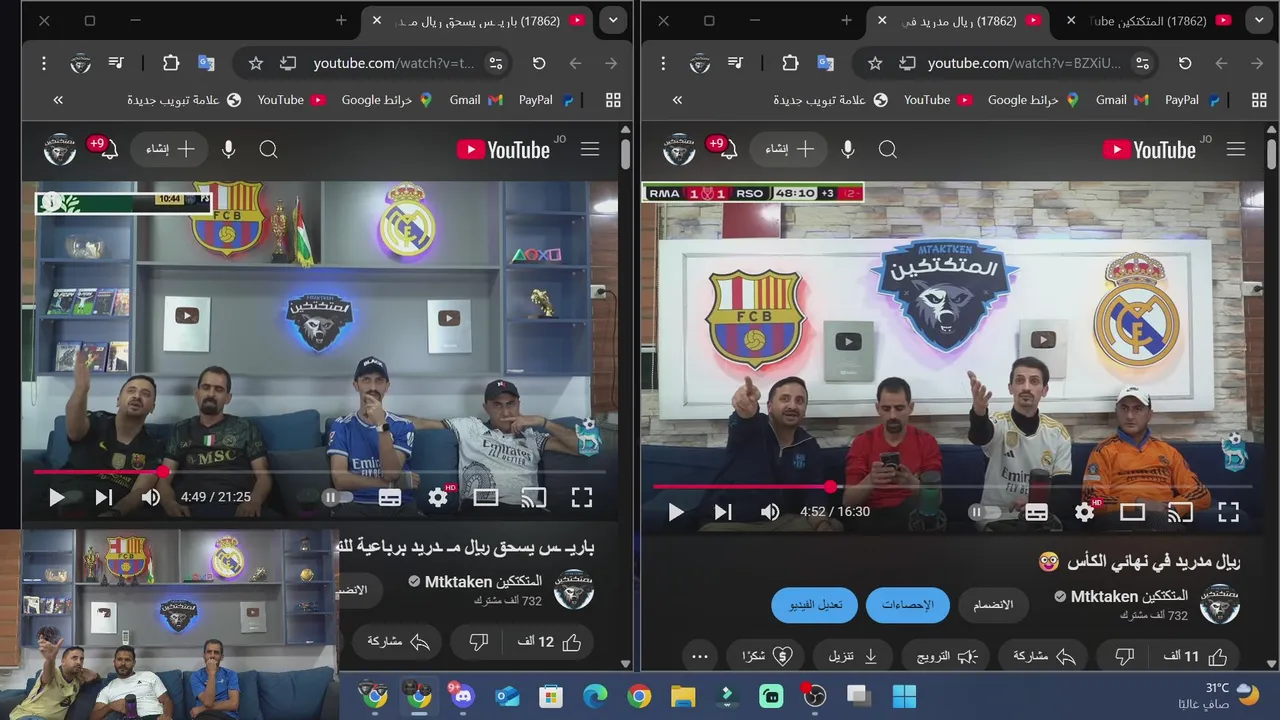
Task: Open the الإحصاءات analytics button
Action: point(908,605)
